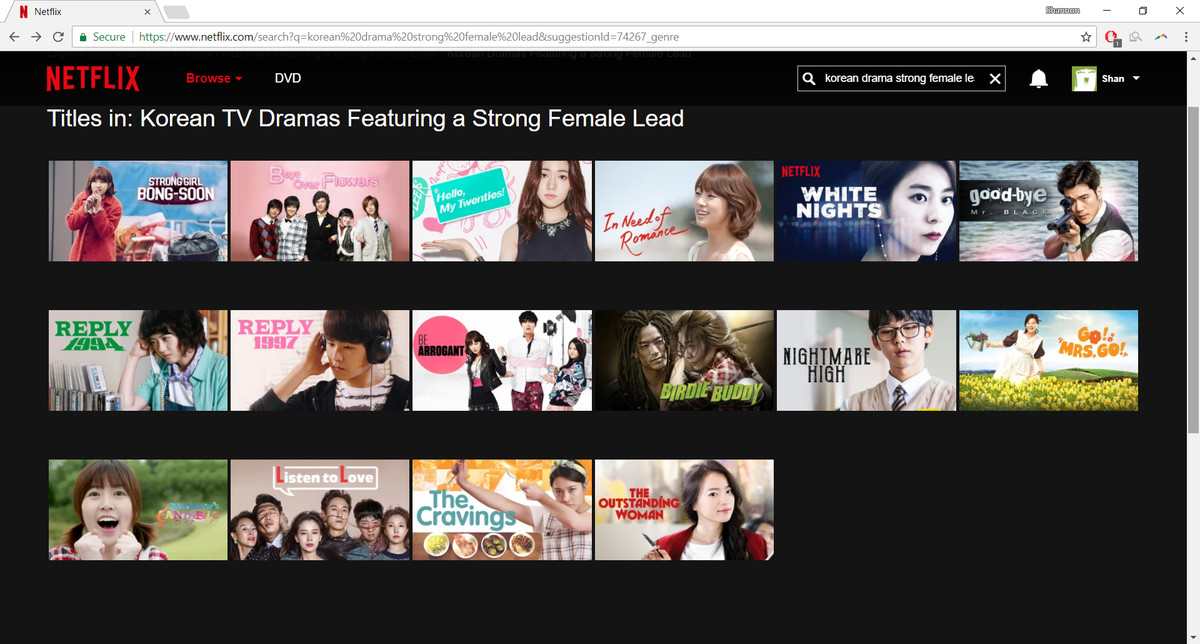This screenshot has height=644, width=1200.
Task: Open Go! Mrs. Go! title
Action: (1048, 360)
